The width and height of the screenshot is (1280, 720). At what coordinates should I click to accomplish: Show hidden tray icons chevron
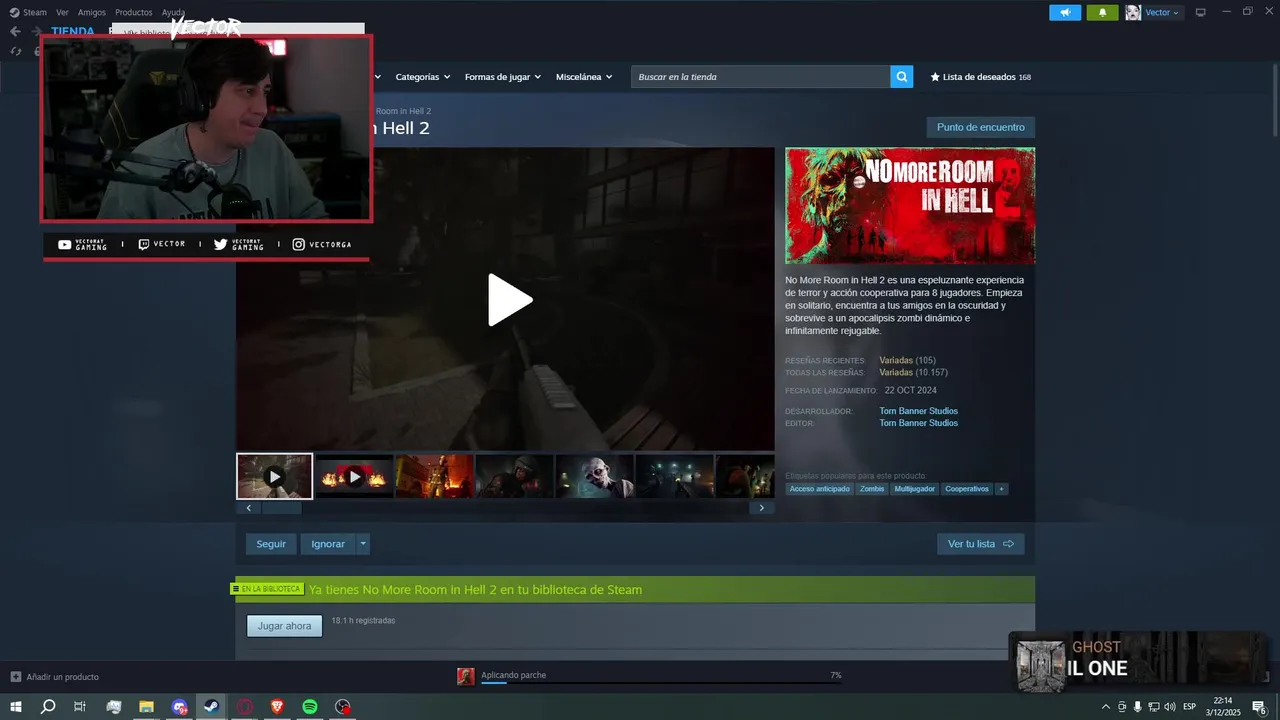pyautogui.click(x=1105, y=707)
